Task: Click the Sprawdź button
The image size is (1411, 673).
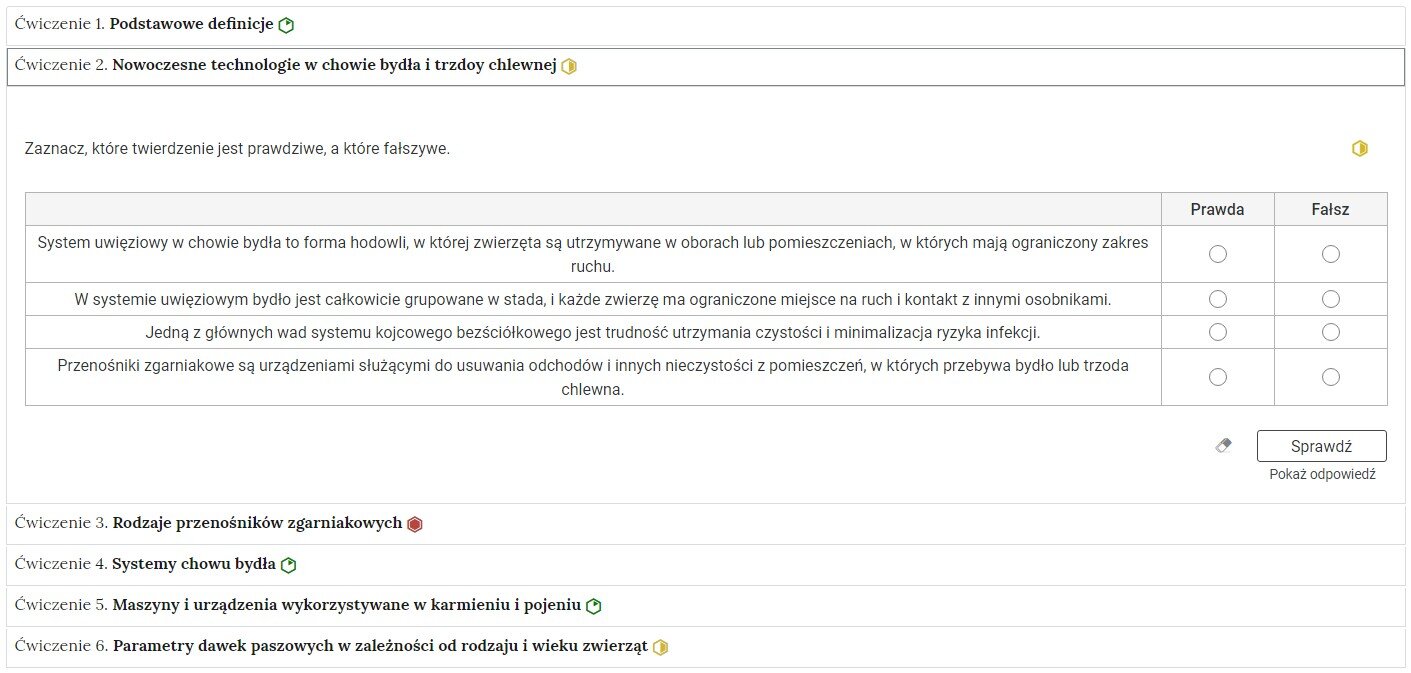Action: pyautogui.click(x=1321, y=446)
